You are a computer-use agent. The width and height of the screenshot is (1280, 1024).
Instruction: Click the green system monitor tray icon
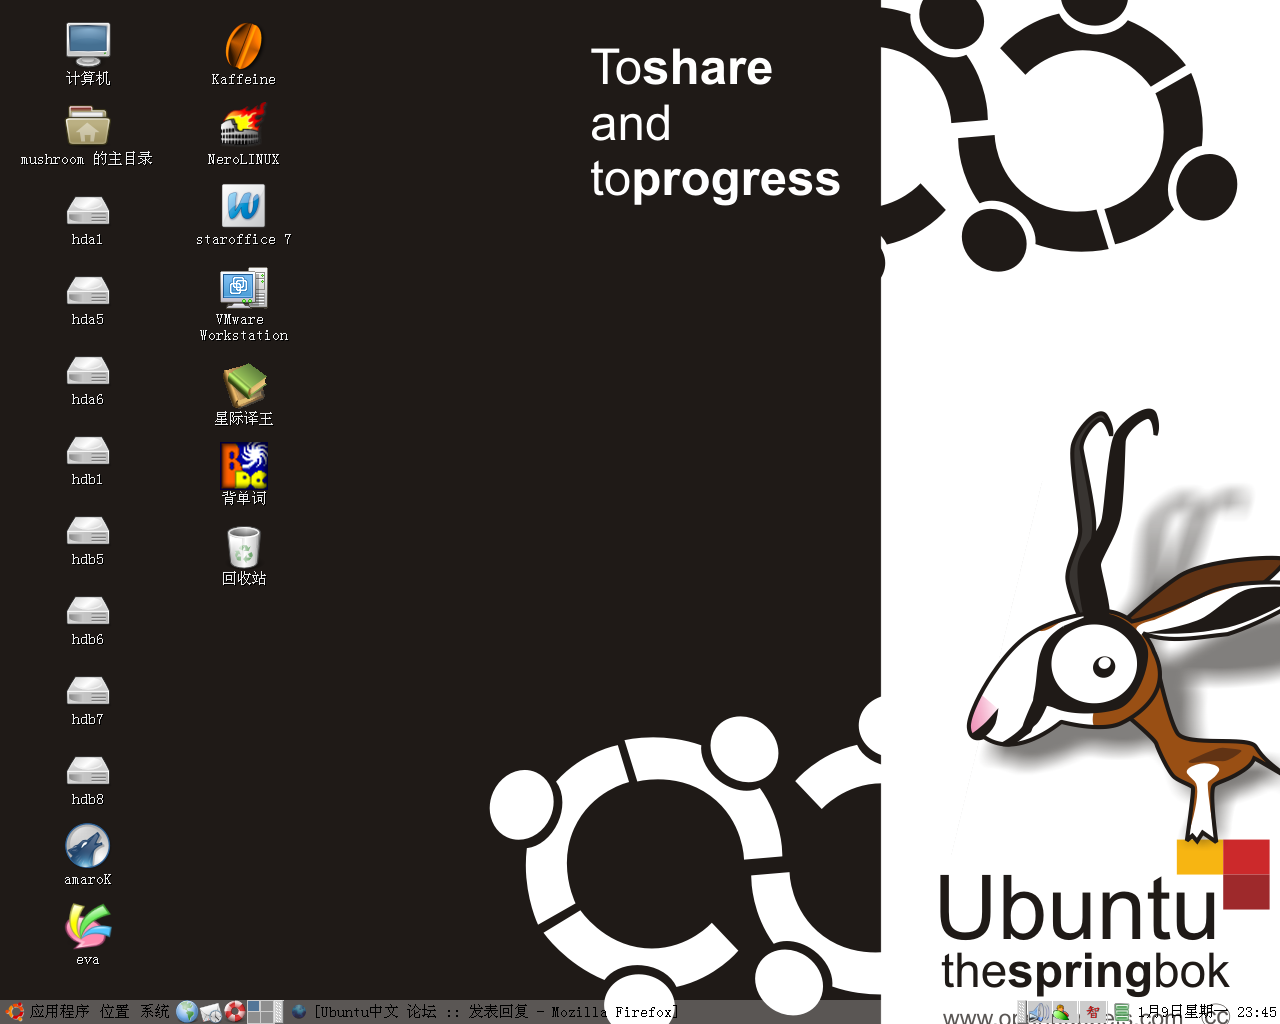1122,1012
